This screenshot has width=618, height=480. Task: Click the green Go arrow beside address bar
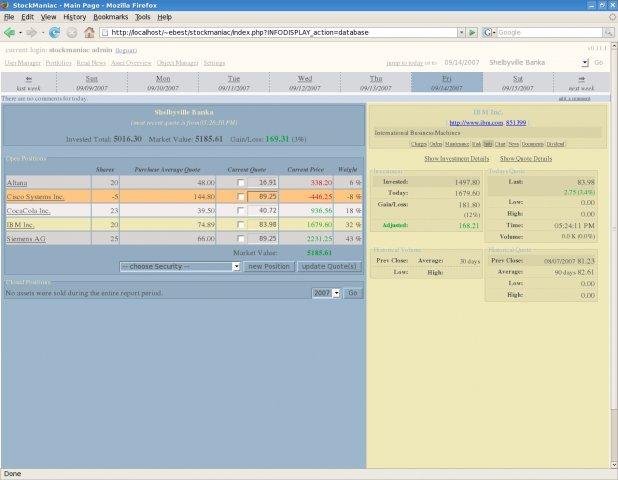click(x=472, y=32)
